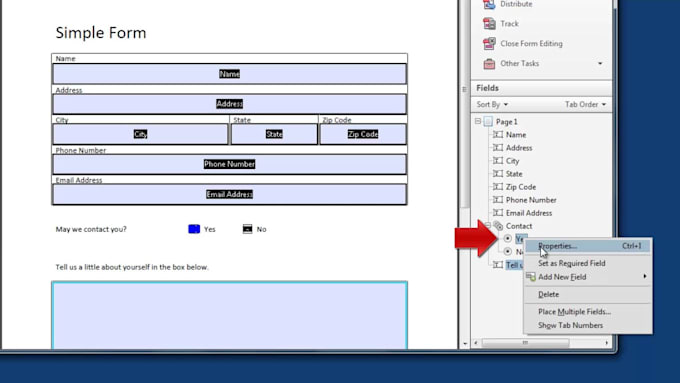Image resolution: width=680 pixels, height=383 pixels.
Task: Click the Contact radio group icon
Action: click(x=498, y=226)
